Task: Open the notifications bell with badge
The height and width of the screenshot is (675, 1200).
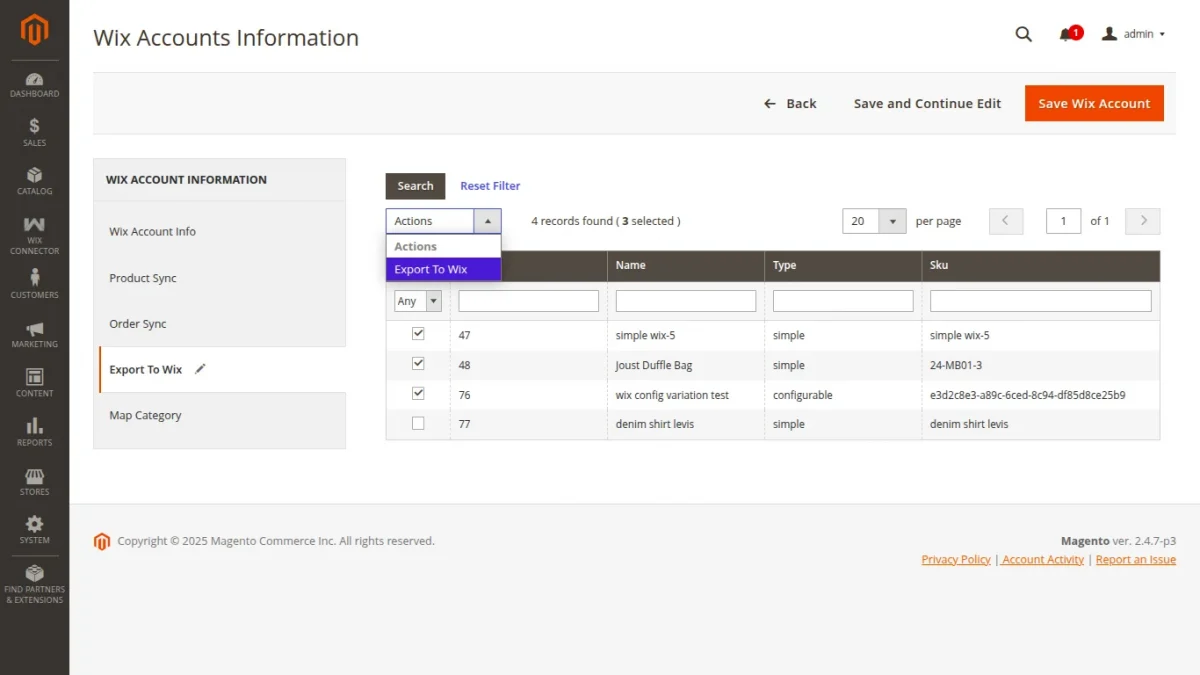Action: 1067,33
